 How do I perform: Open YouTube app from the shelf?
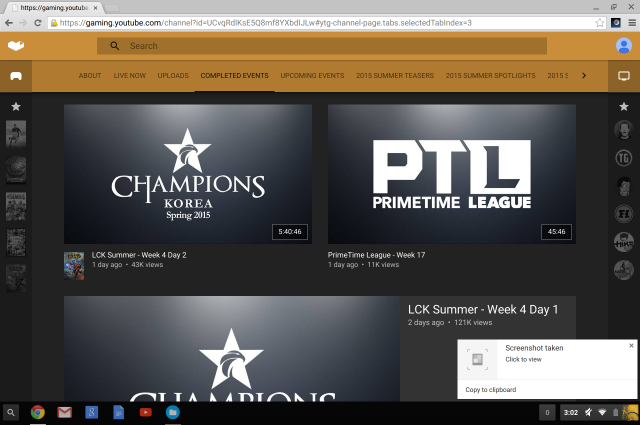(146, 412)
